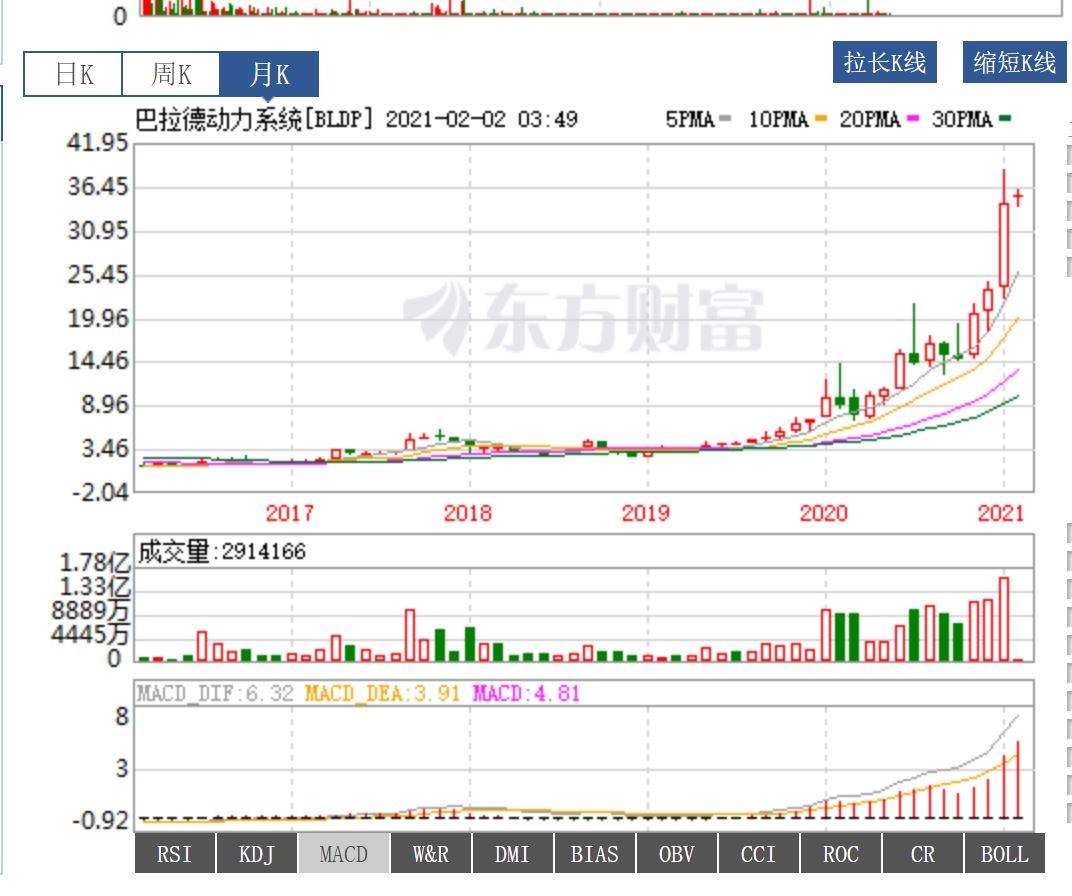Click the 30PMA legend label
This screenshot has height=896, width=1072.
click(961, 120)
